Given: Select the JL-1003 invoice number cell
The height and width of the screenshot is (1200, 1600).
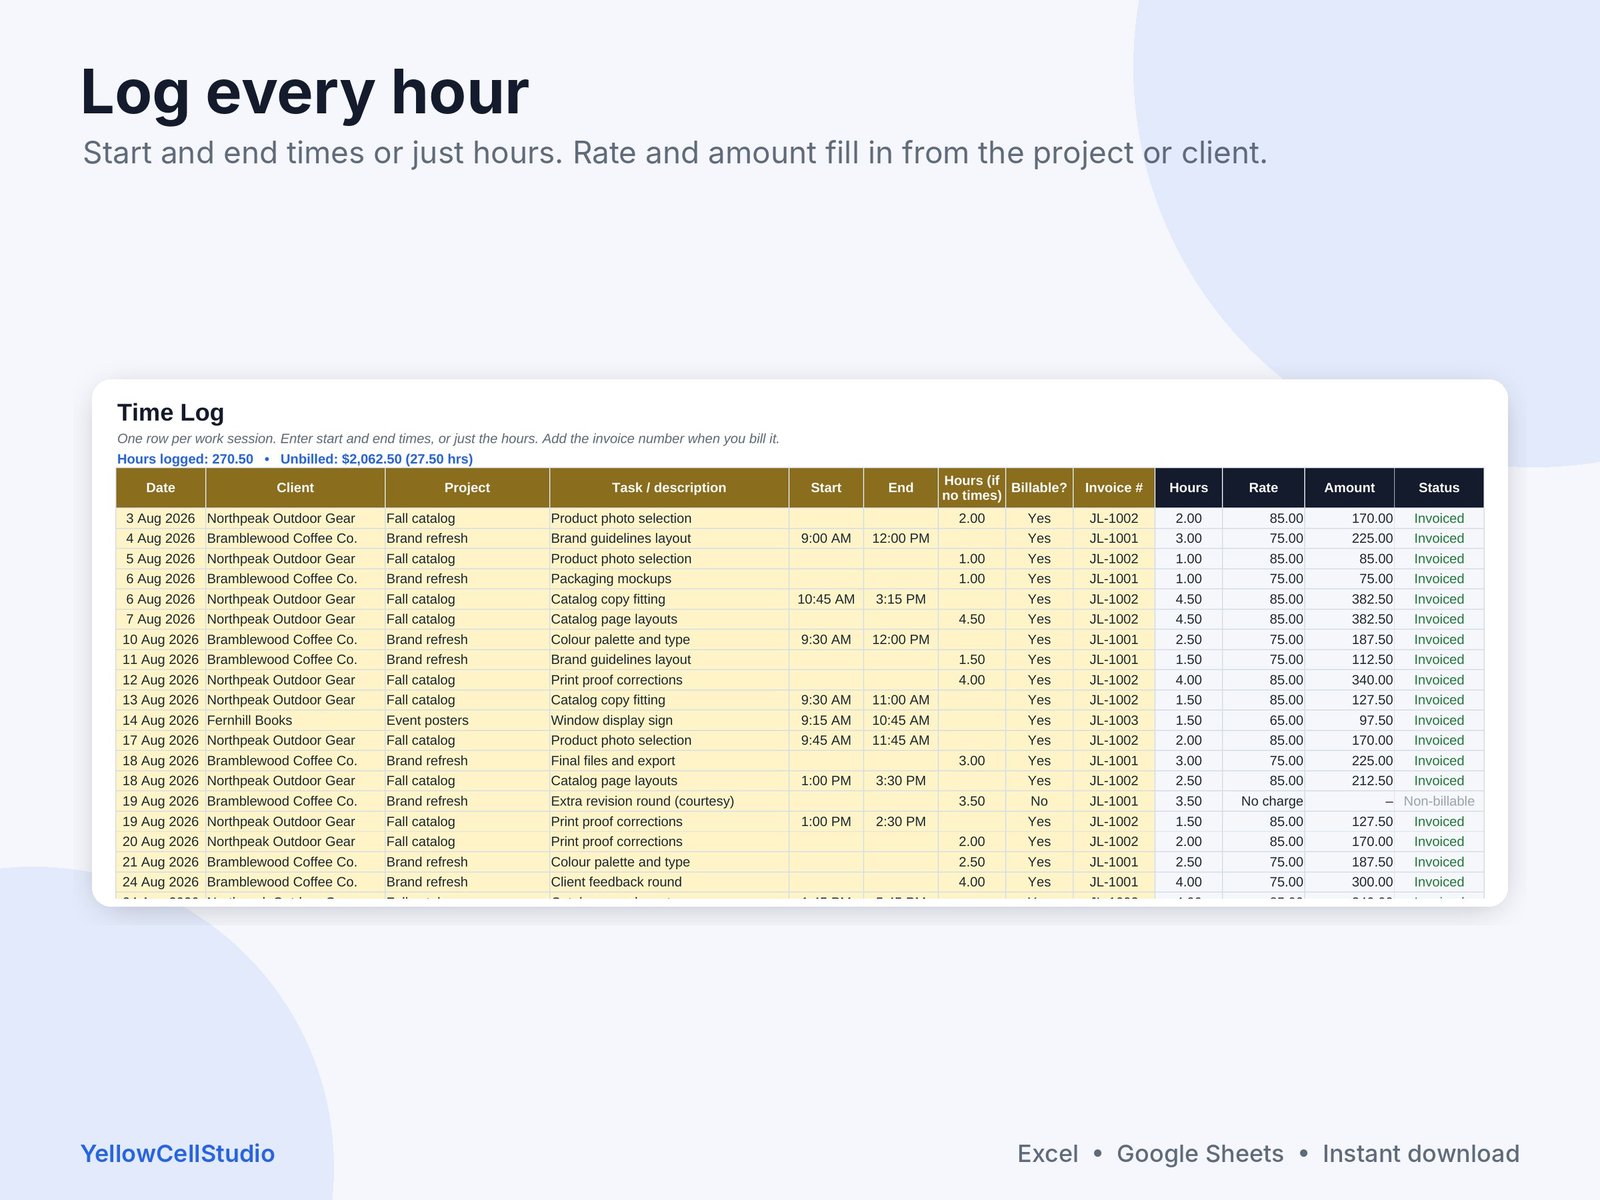Looking at the screenshot, I should point(1114,720).
